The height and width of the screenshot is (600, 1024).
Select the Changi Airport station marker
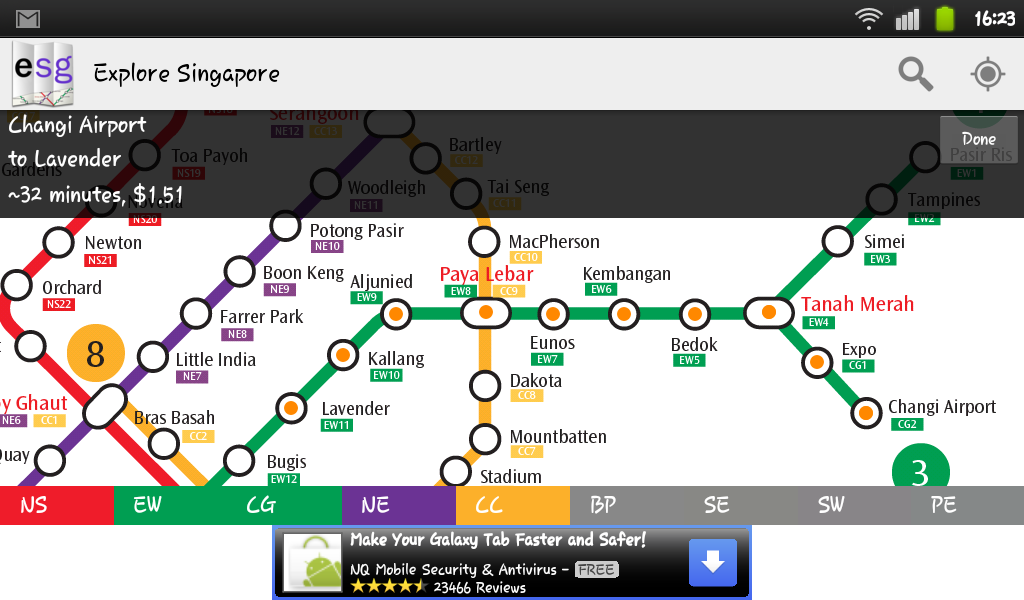click(867, 413)
